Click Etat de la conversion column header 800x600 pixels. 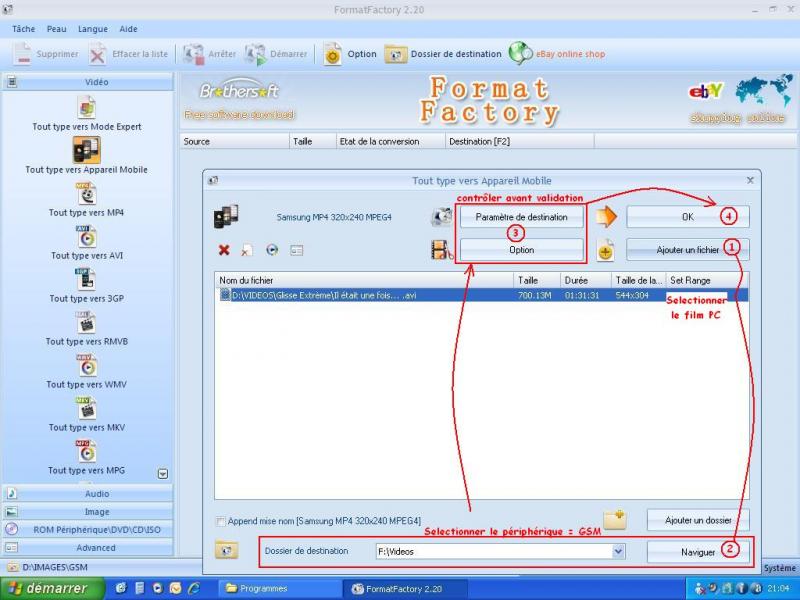click(390, 141)
